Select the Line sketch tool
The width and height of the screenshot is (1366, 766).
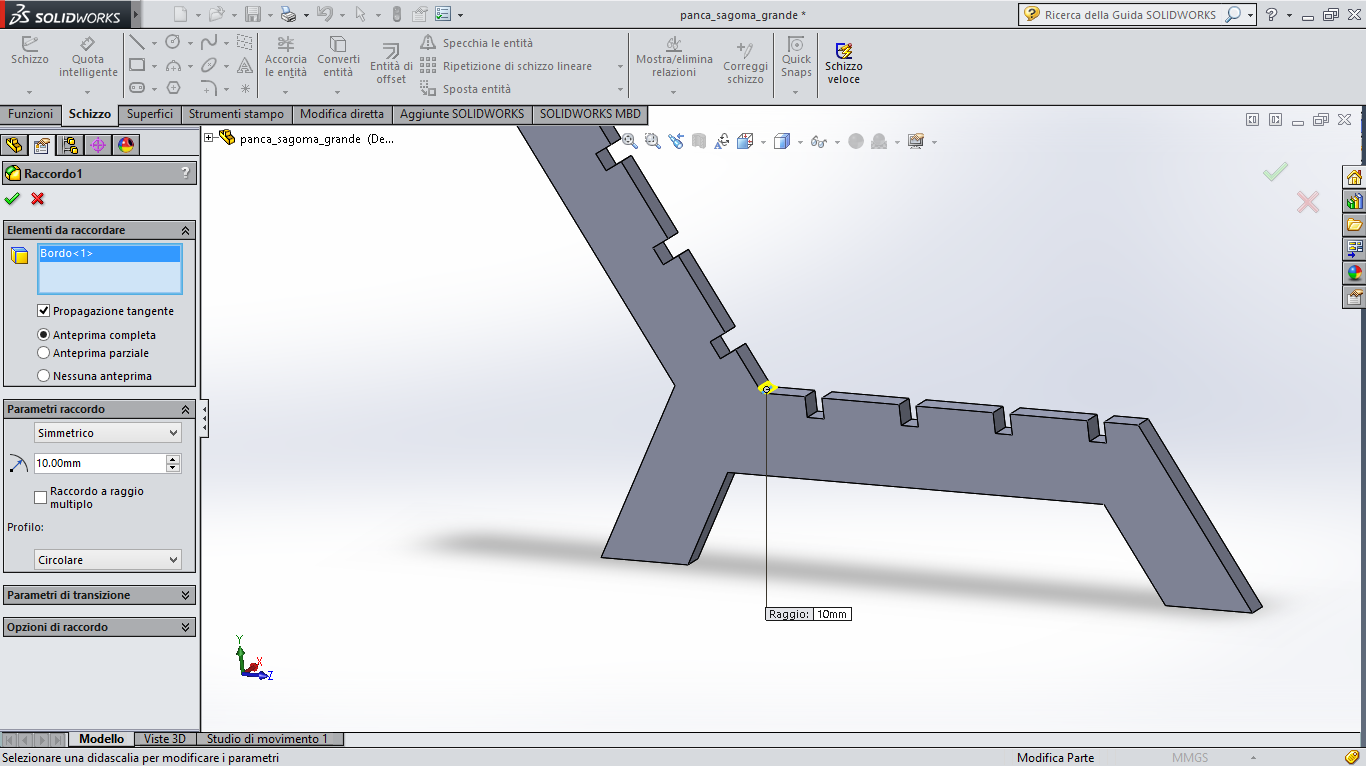point(137,42)
